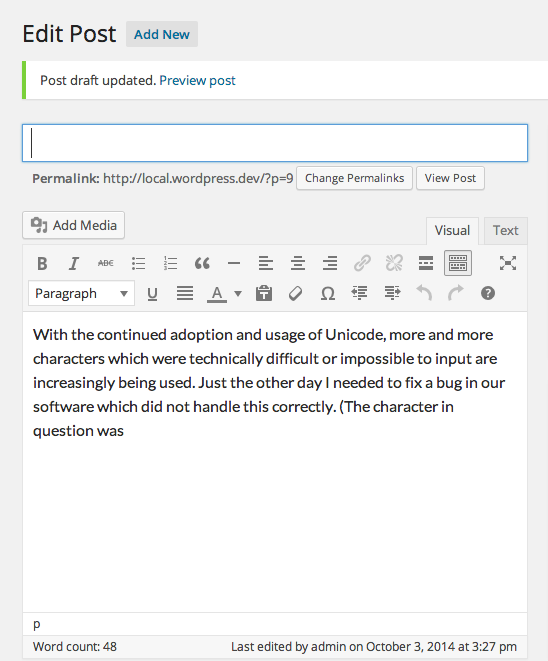Image resolution: width=548 pixels, height=661 pixels.
Task: Open the Preview post link
Action: coord(197,80)
